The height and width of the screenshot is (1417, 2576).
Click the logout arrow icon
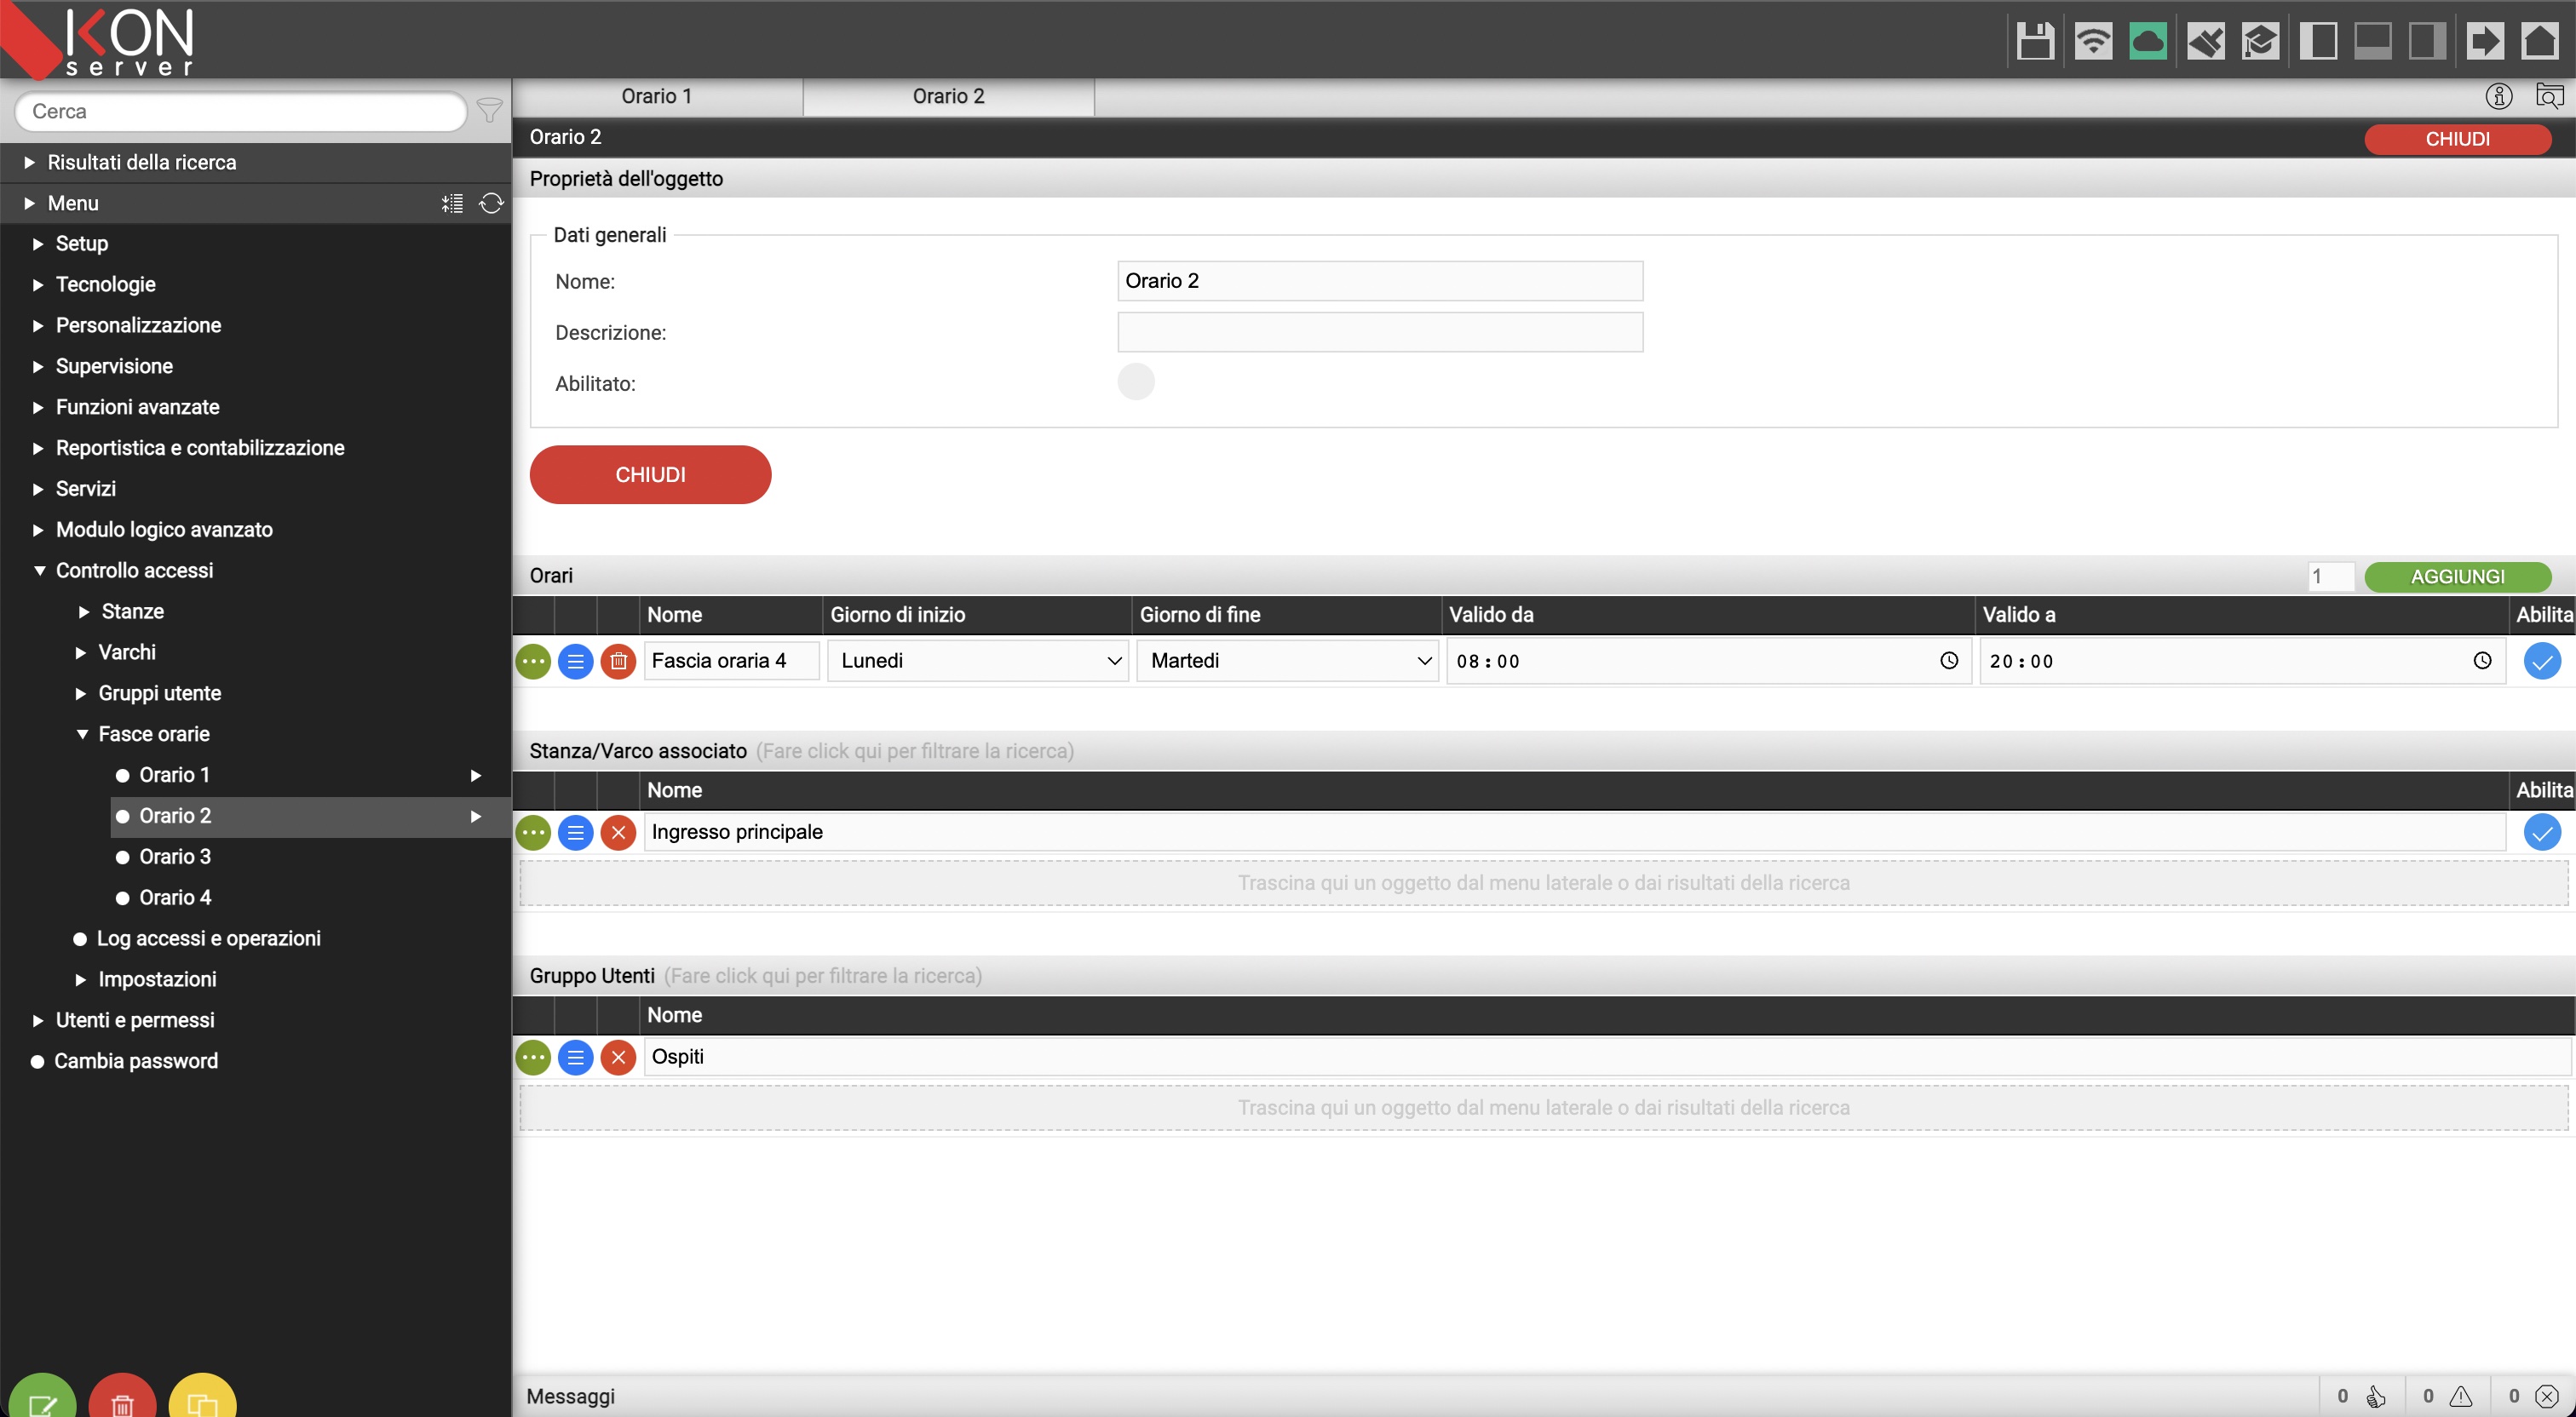click(2485, 41)
